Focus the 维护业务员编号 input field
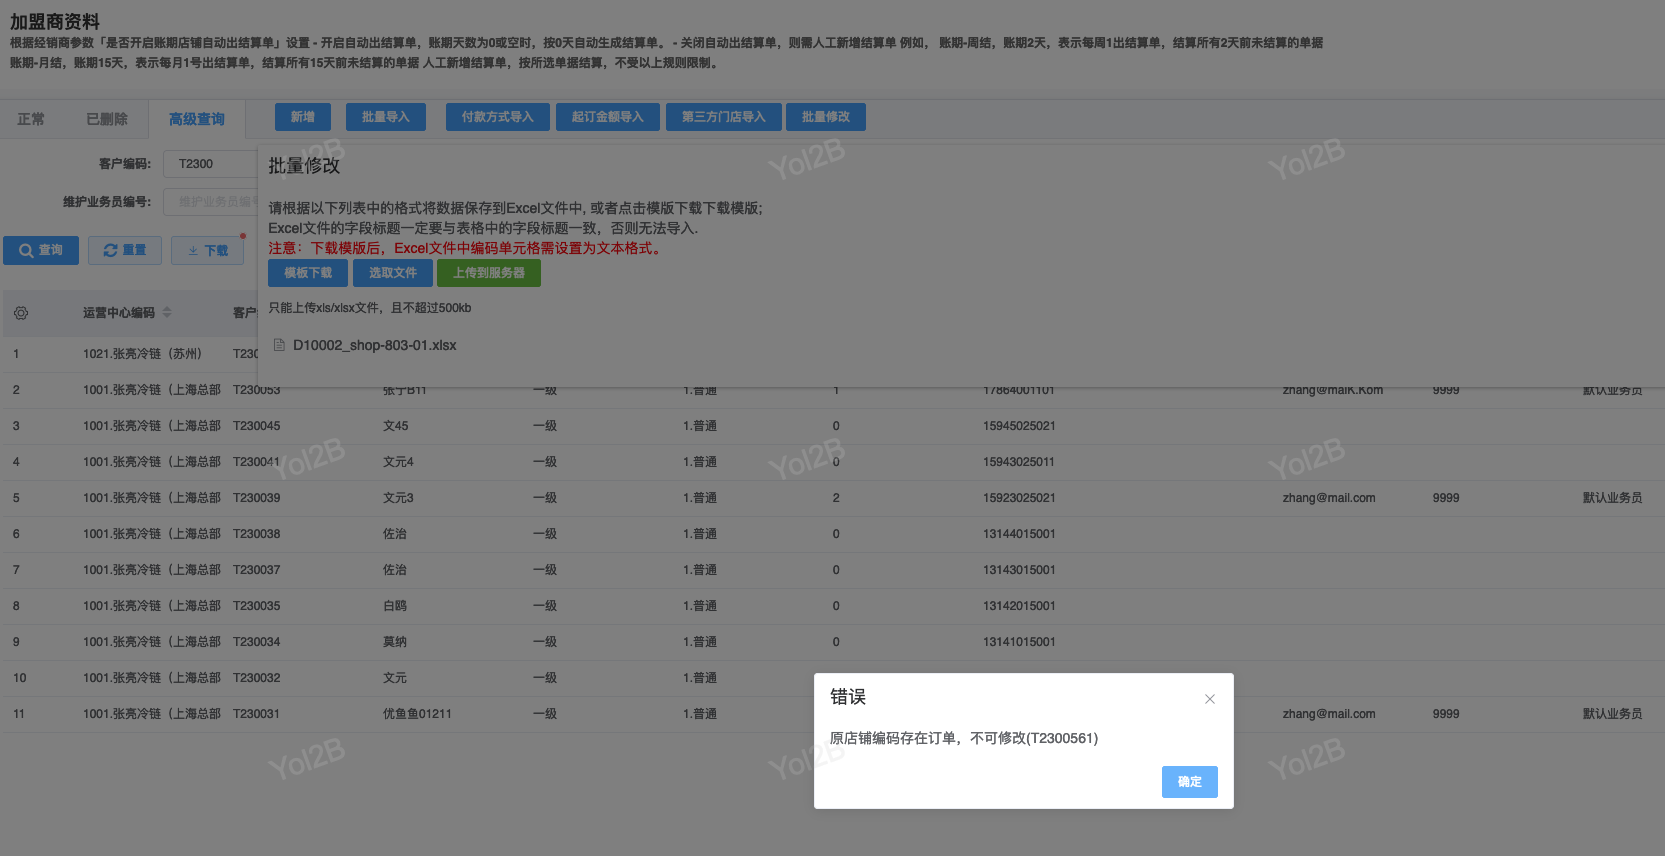The image size is (1665, 856). coord(210,202)
